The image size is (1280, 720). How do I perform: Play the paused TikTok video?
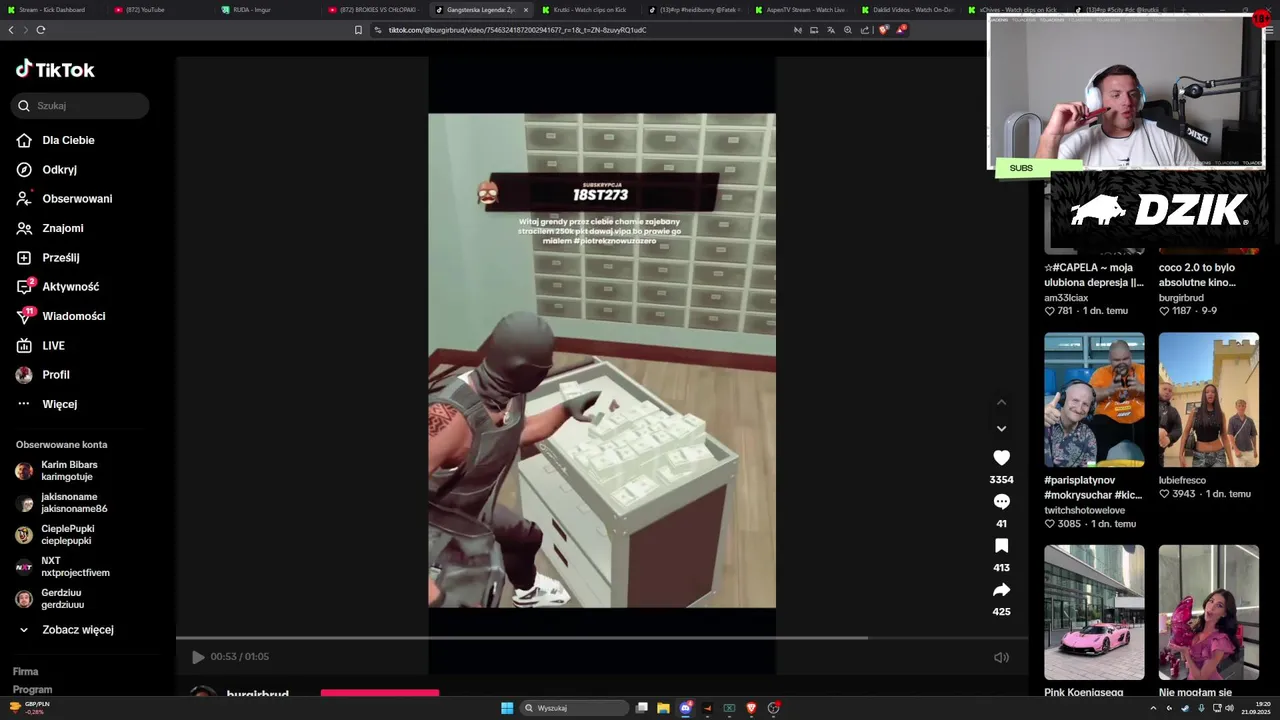coord(198,657)
